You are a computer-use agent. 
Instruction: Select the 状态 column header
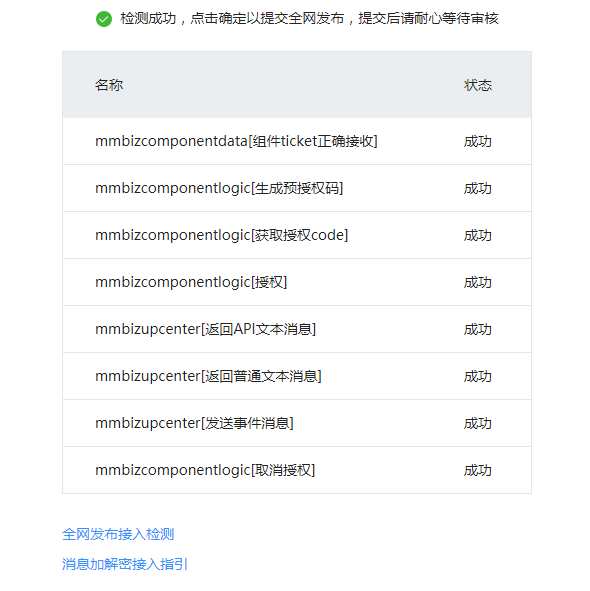pyautogui.click(x=478, y=85)
